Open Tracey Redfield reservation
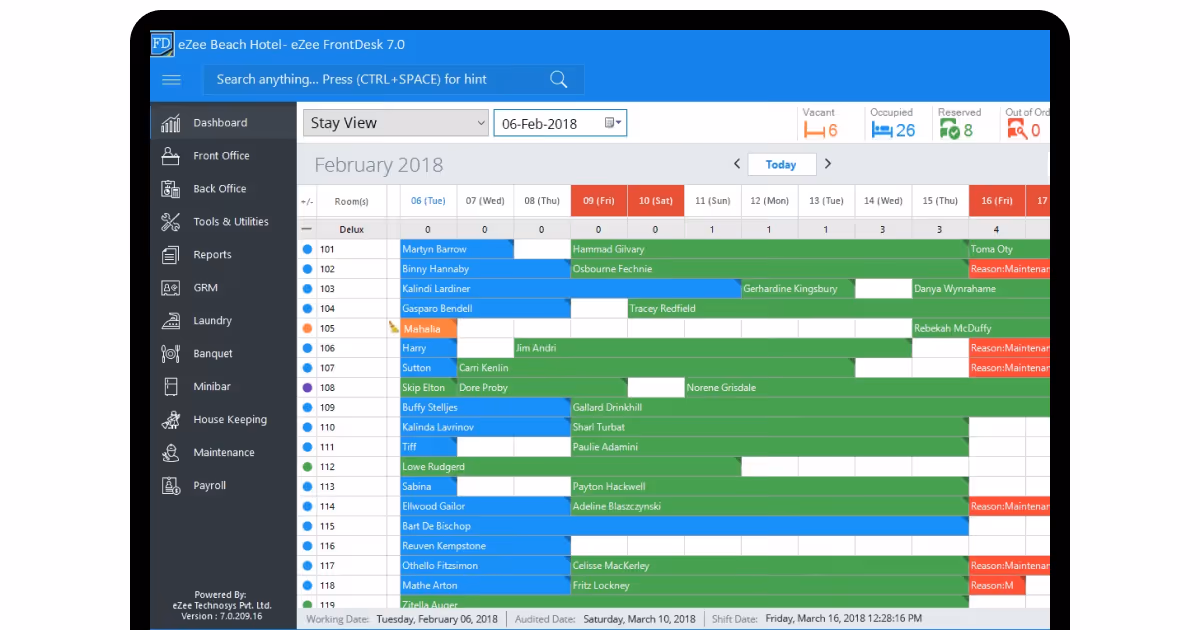Image resolution: width=1200 pixels, height=630 pixels. 839,309
